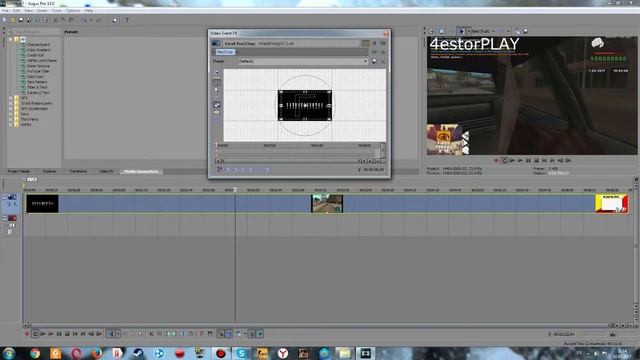This screenshot has width=640, height=360.
Task: Toggle Enable snapping on the timeline toolbar
Action: (x=220, y=334)
